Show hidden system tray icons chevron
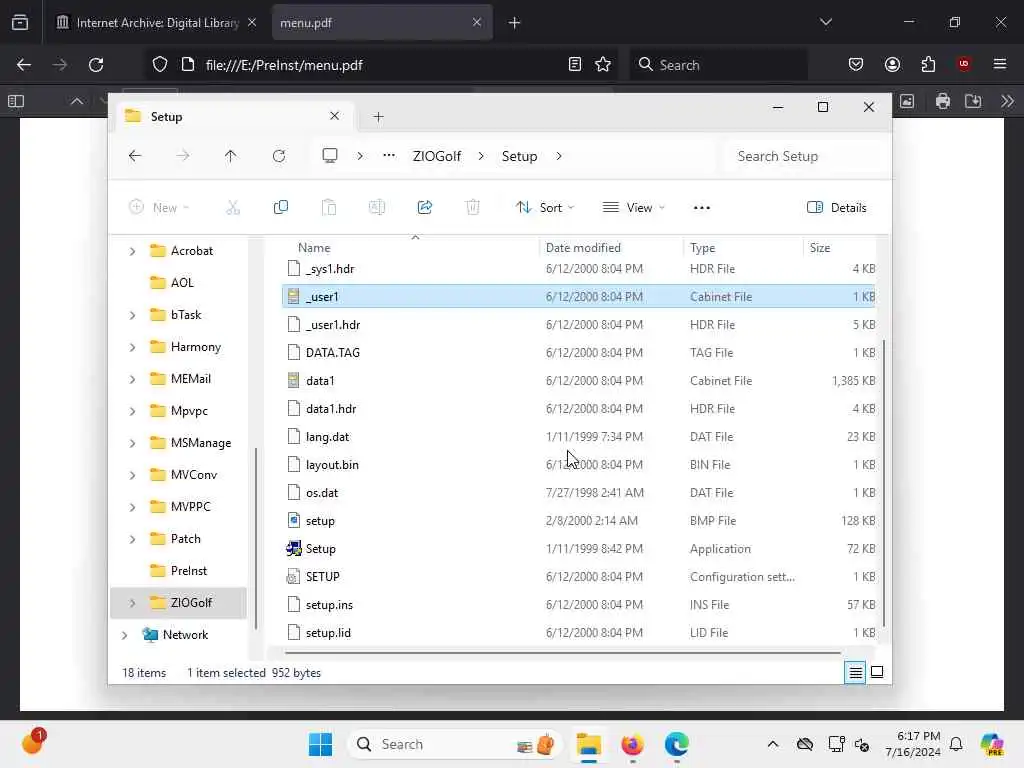This screenshot has height=768, width=1024. coord(773,744)
